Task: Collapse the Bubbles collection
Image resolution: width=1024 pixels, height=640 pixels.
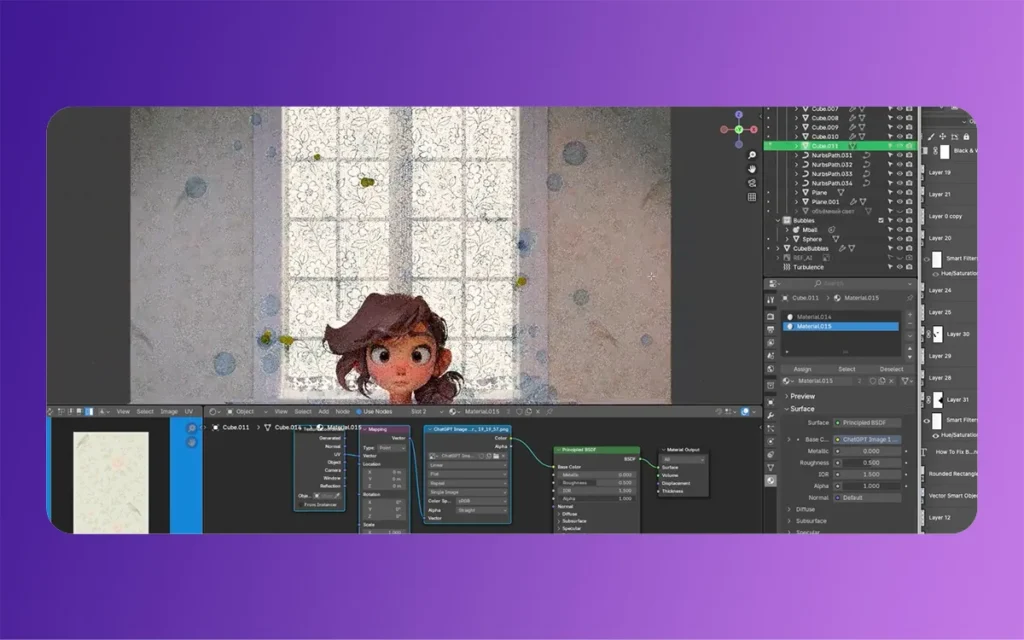Action: click(x=777, y=221)
